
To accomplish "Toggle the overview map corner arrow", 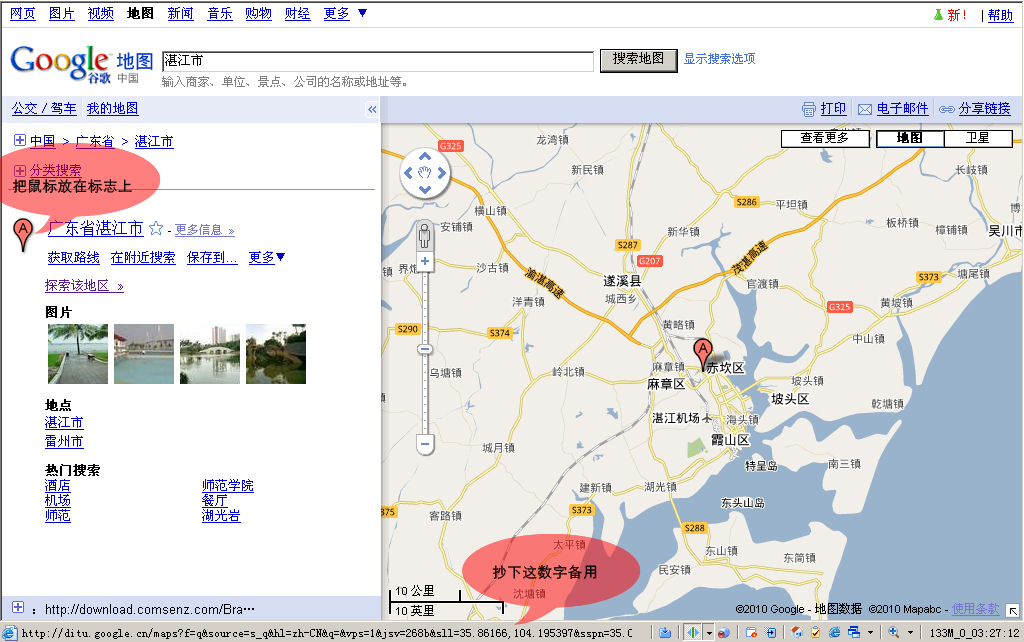I will [x=1012, y=611].
